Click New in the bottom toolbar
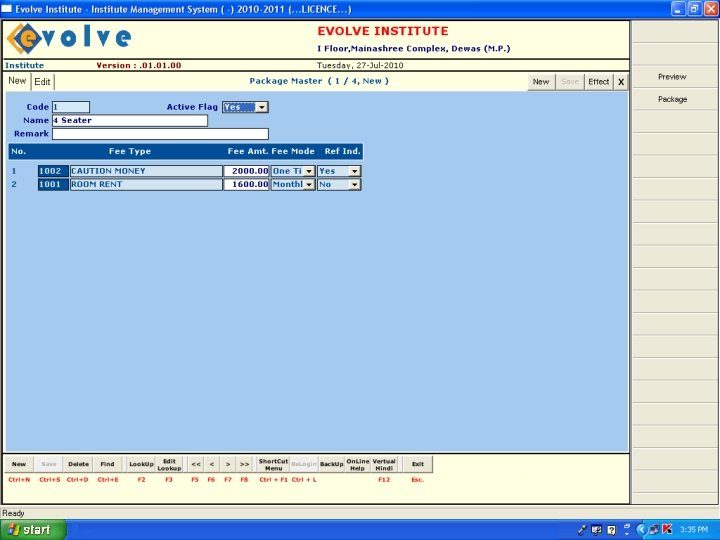 pyautogui.click(x=19, y=464)
